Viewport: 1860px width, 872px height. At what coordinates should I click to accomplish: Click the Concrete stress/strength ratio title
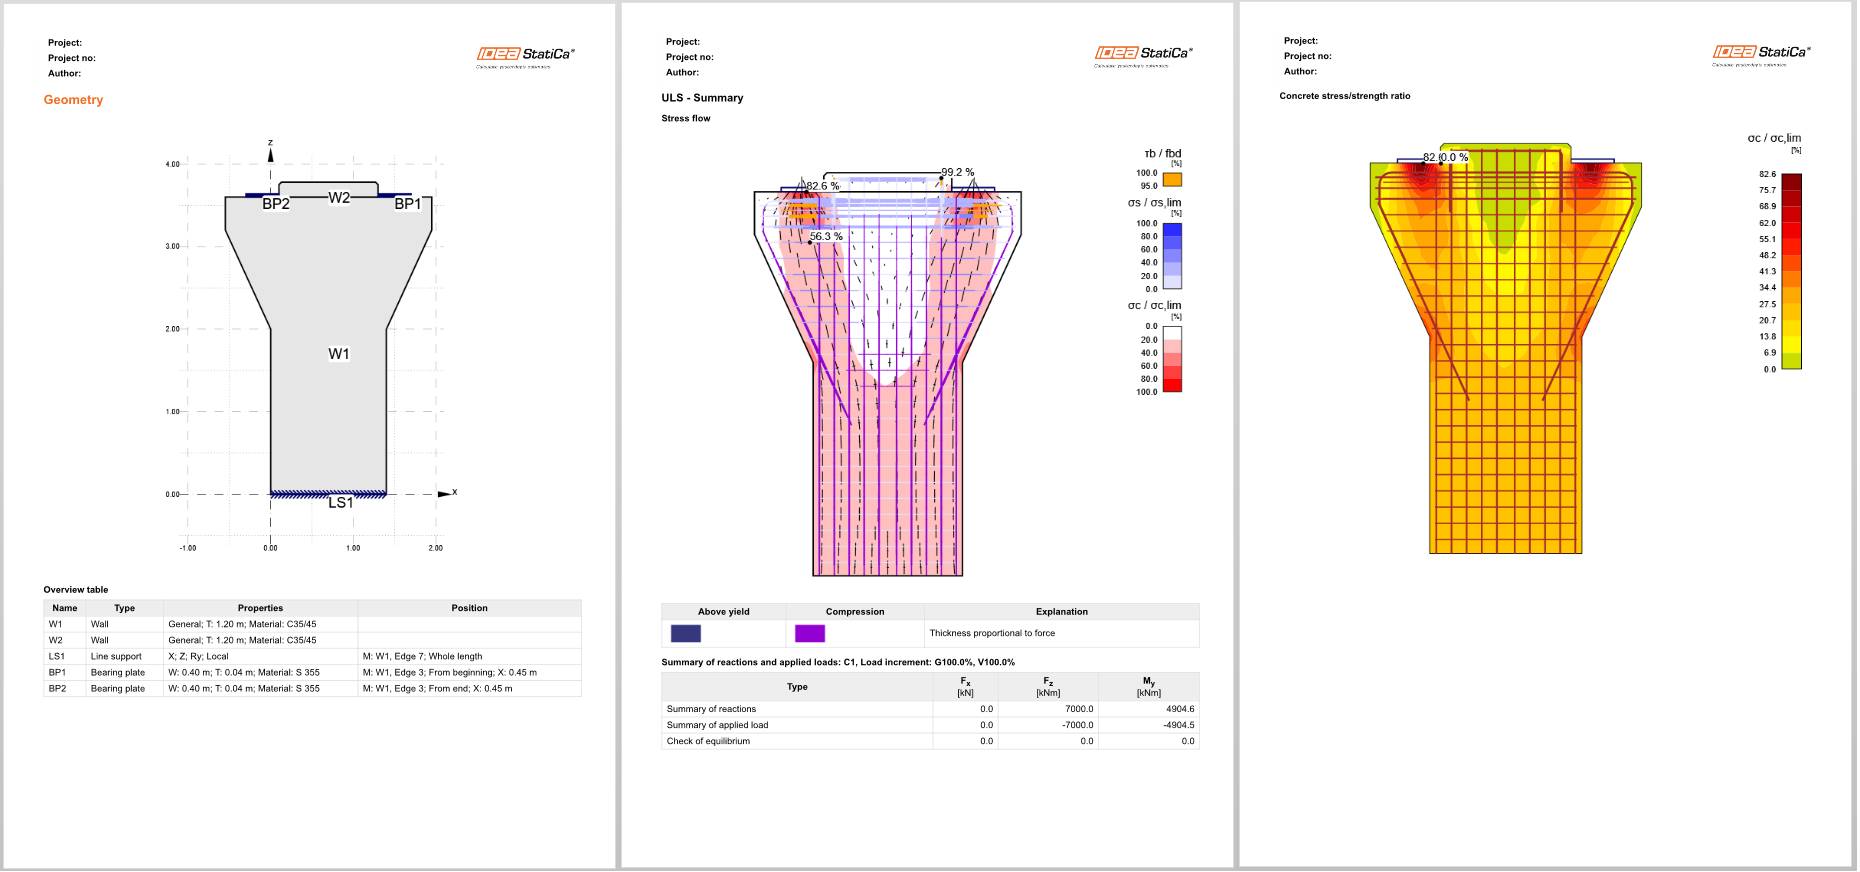pos(1344,96)
